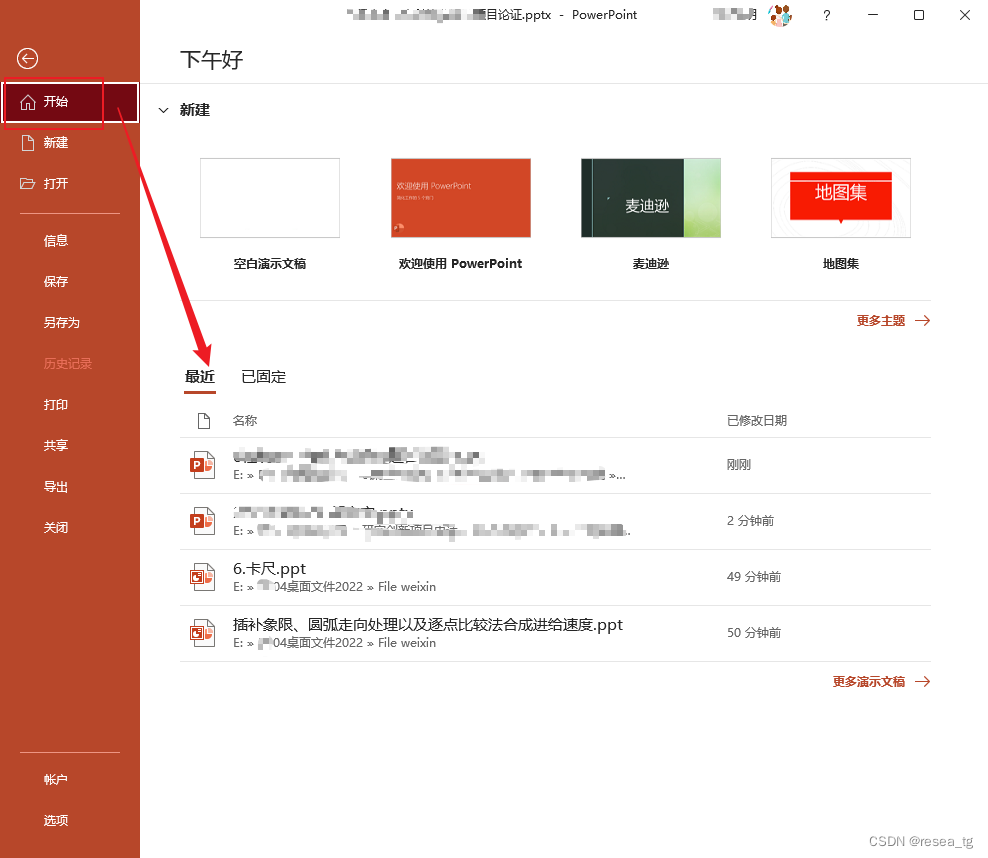The width and height of the screenshot is (988, 858).
Task: Choose 保存 in sidebar
Action: (x=55, y=282)
